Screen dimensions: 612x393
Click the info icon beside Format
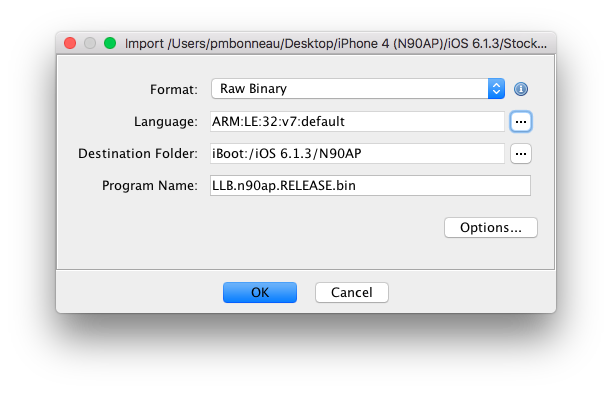coord(521,89)
